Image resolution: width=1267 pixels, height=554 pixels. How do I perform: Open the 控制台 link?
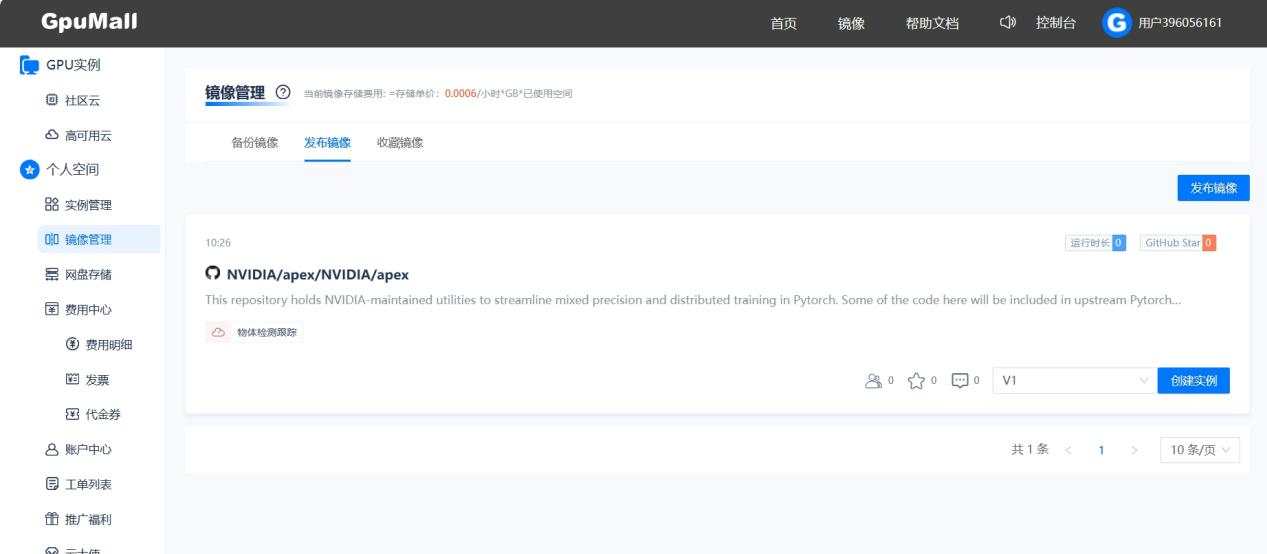(1055, 23)
